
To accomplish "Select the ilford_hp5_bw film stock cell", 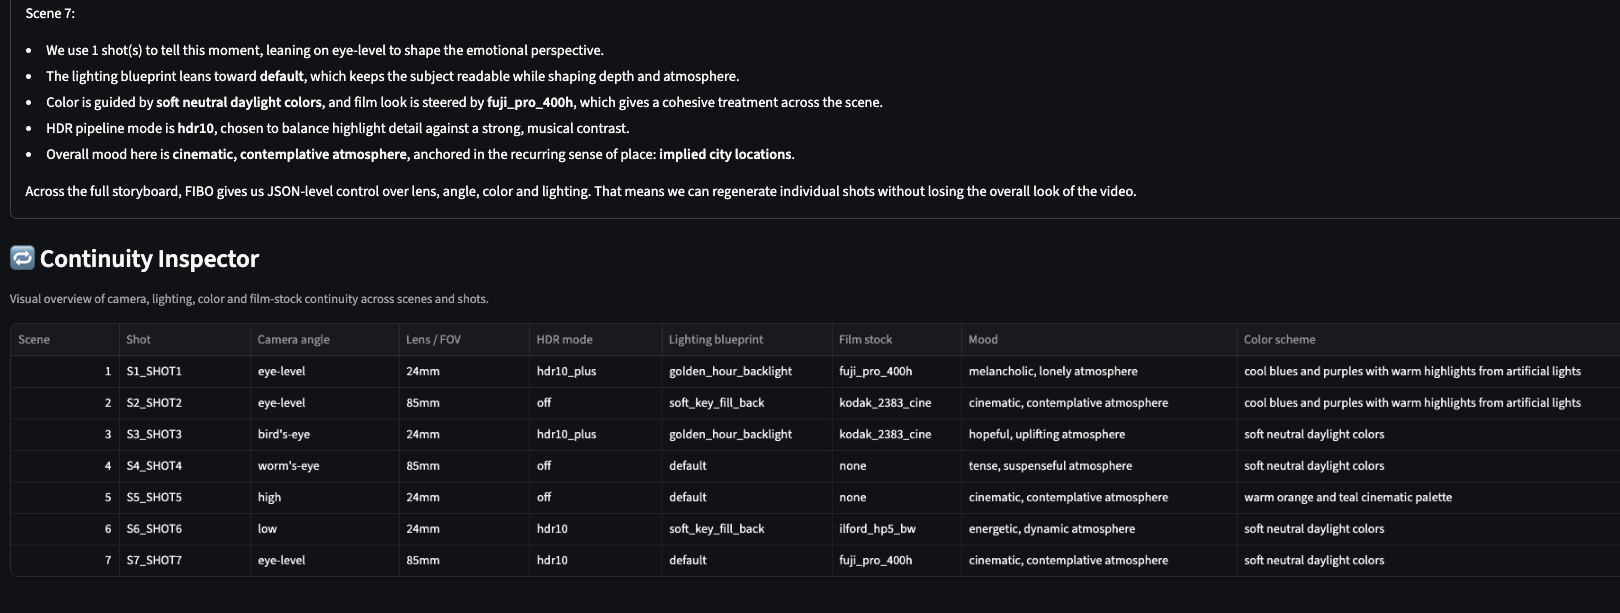I will (x=877, y=529).
